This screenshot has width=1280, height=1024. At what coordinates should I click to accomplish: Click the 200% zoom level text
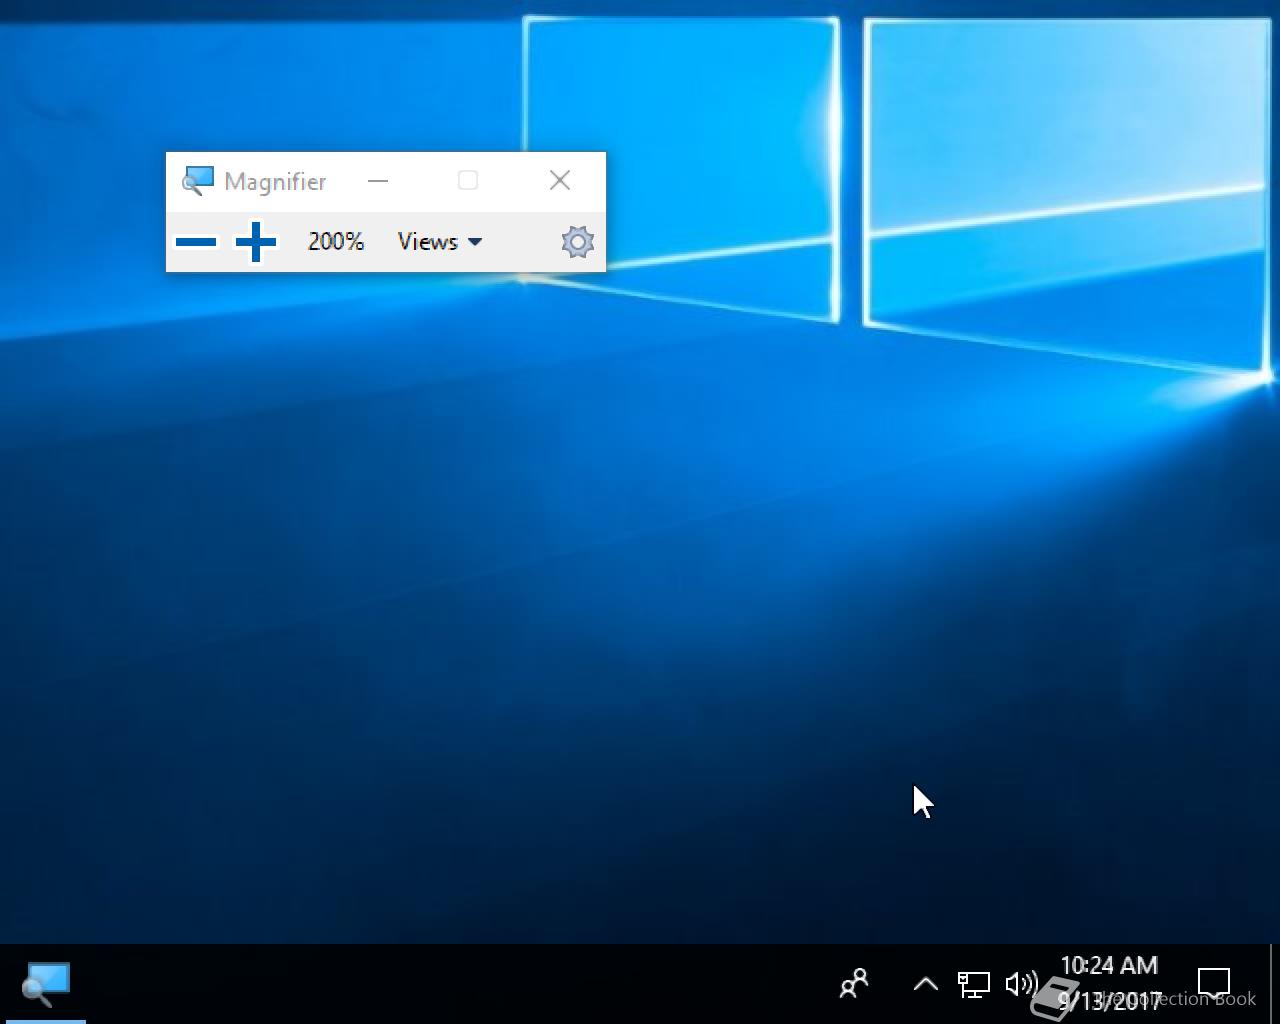coord(336,242)
